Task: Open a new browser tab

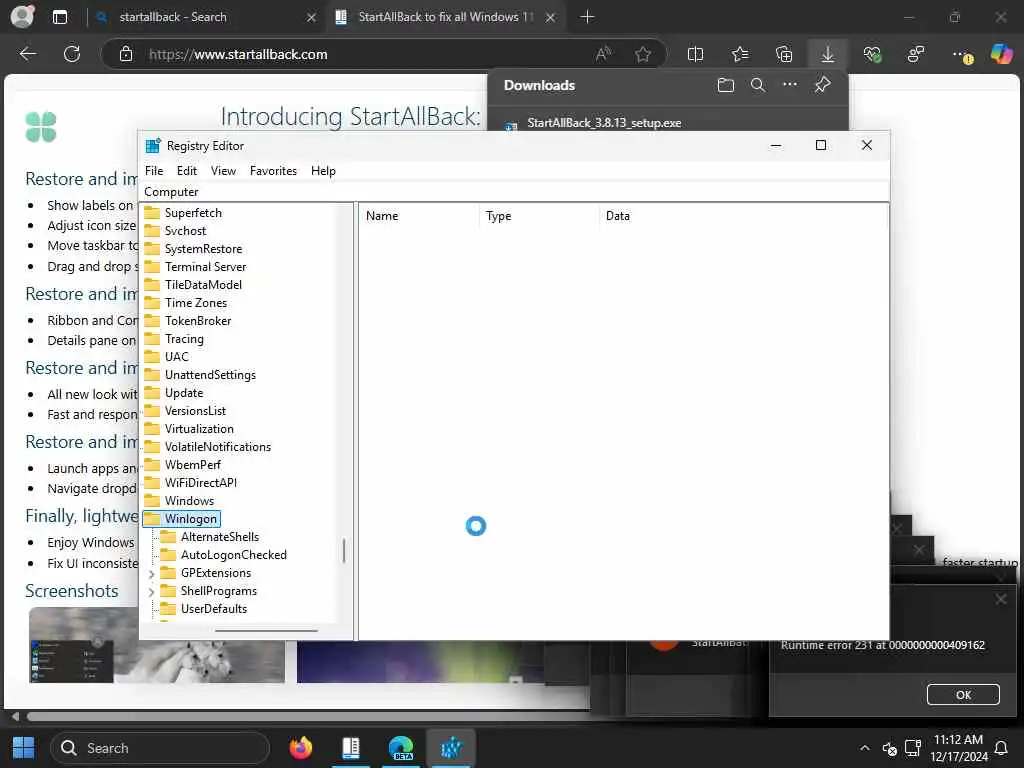Action: (587, 17)
